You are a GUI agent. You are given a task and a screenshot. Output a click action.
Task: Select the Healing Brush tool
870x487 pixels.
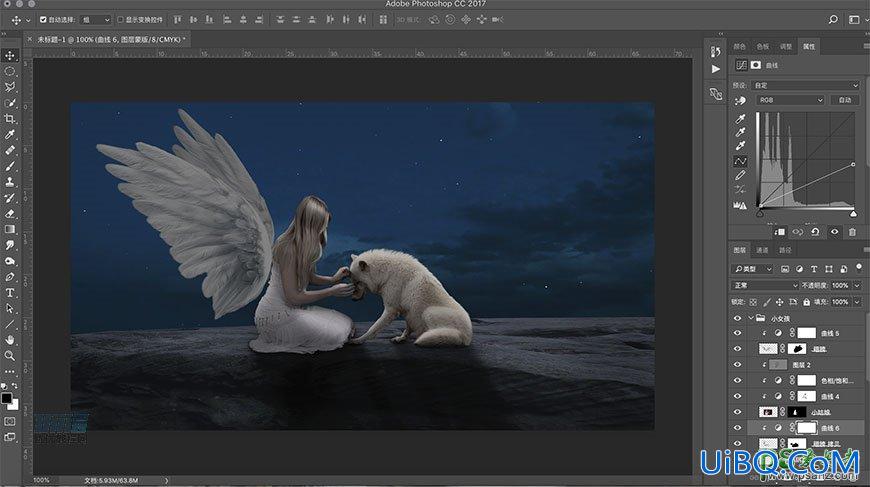tap(10, 150)
